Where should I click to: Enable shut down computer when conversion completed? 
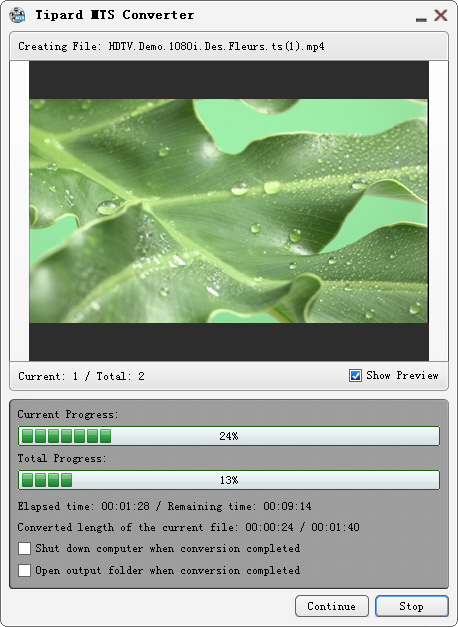[x=24, y=548]
